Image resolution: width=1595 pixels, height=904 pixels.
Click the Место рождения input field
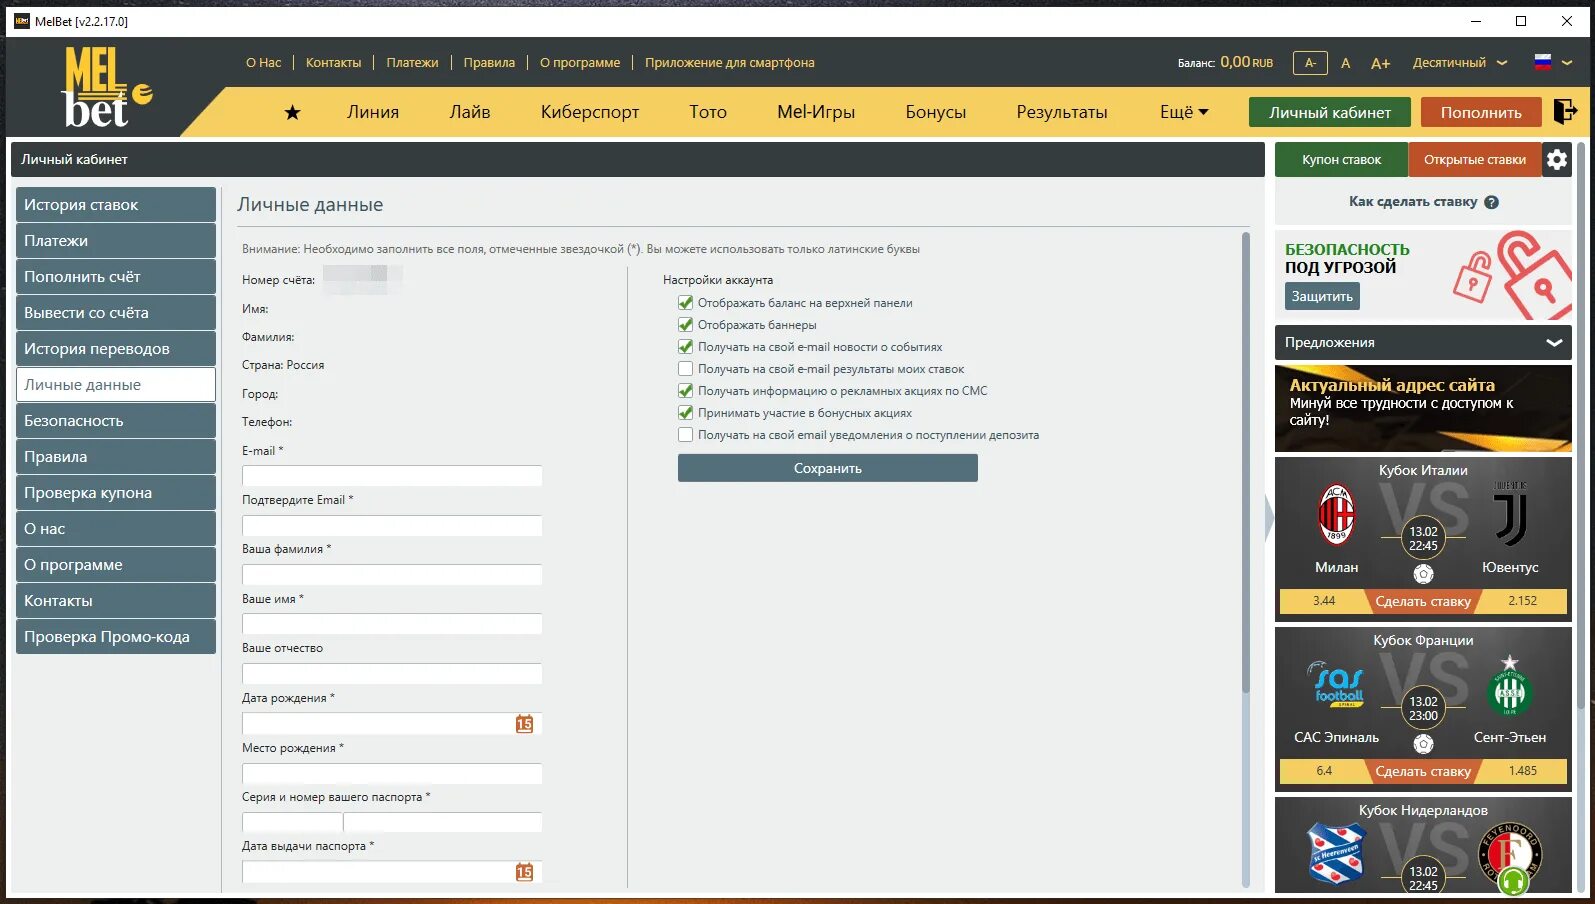click(392, 773)
